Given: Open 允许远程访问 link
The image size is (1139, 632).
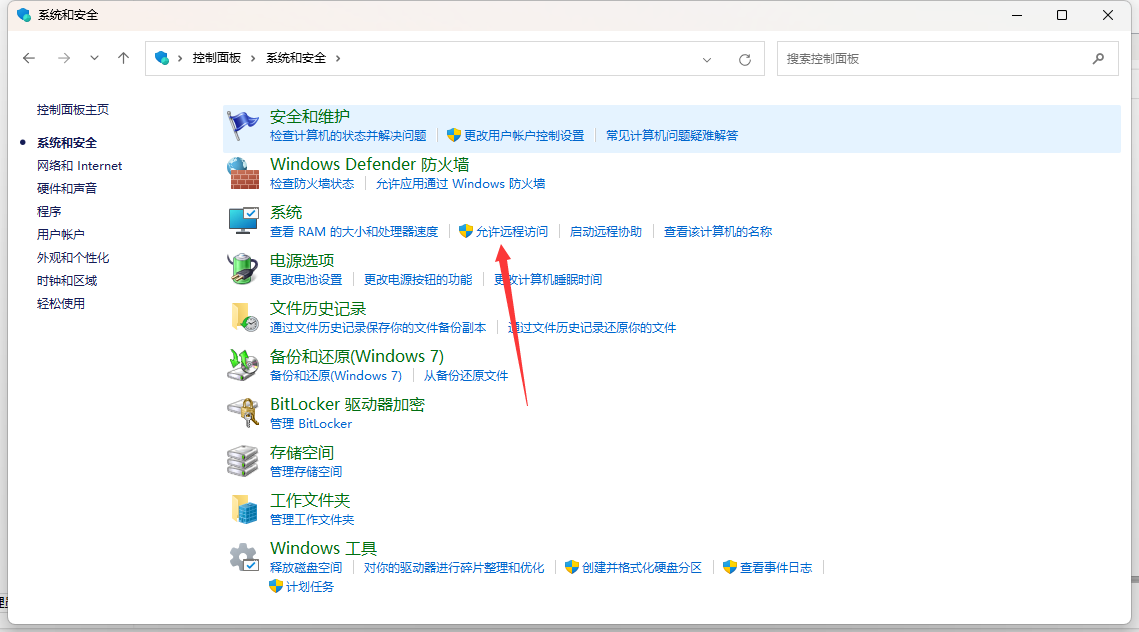Looking at the screenshot, I should click(x=512, y=232).
